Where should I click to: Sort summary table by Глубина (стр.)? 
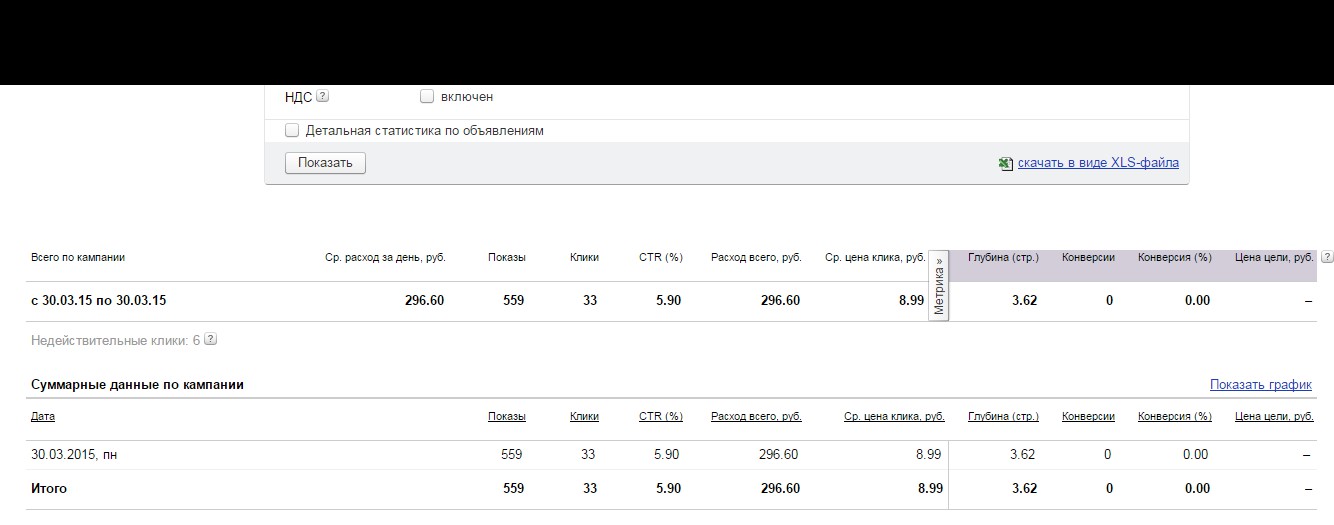coord(1003,417)
